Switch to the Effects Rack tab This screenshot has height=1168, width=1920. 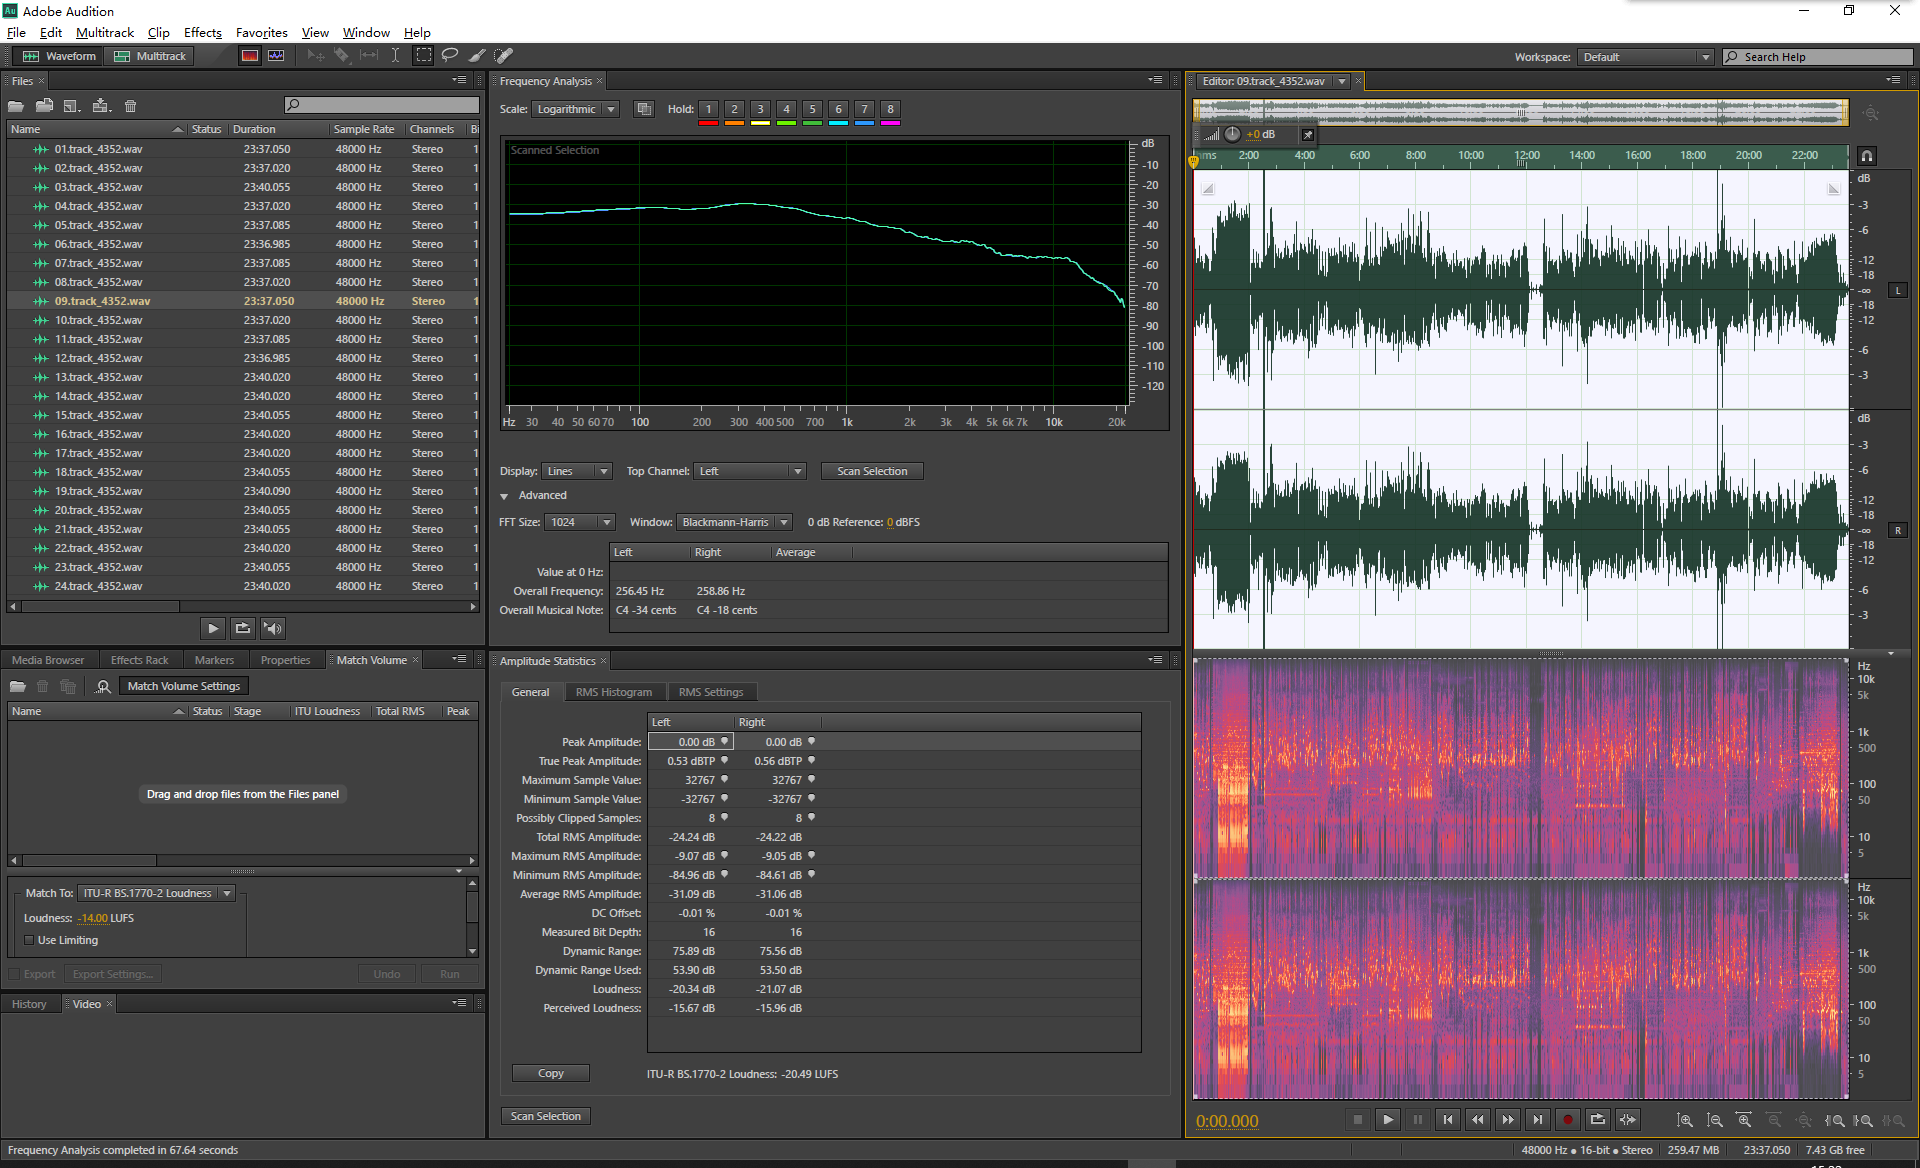(x=139, y=660)
